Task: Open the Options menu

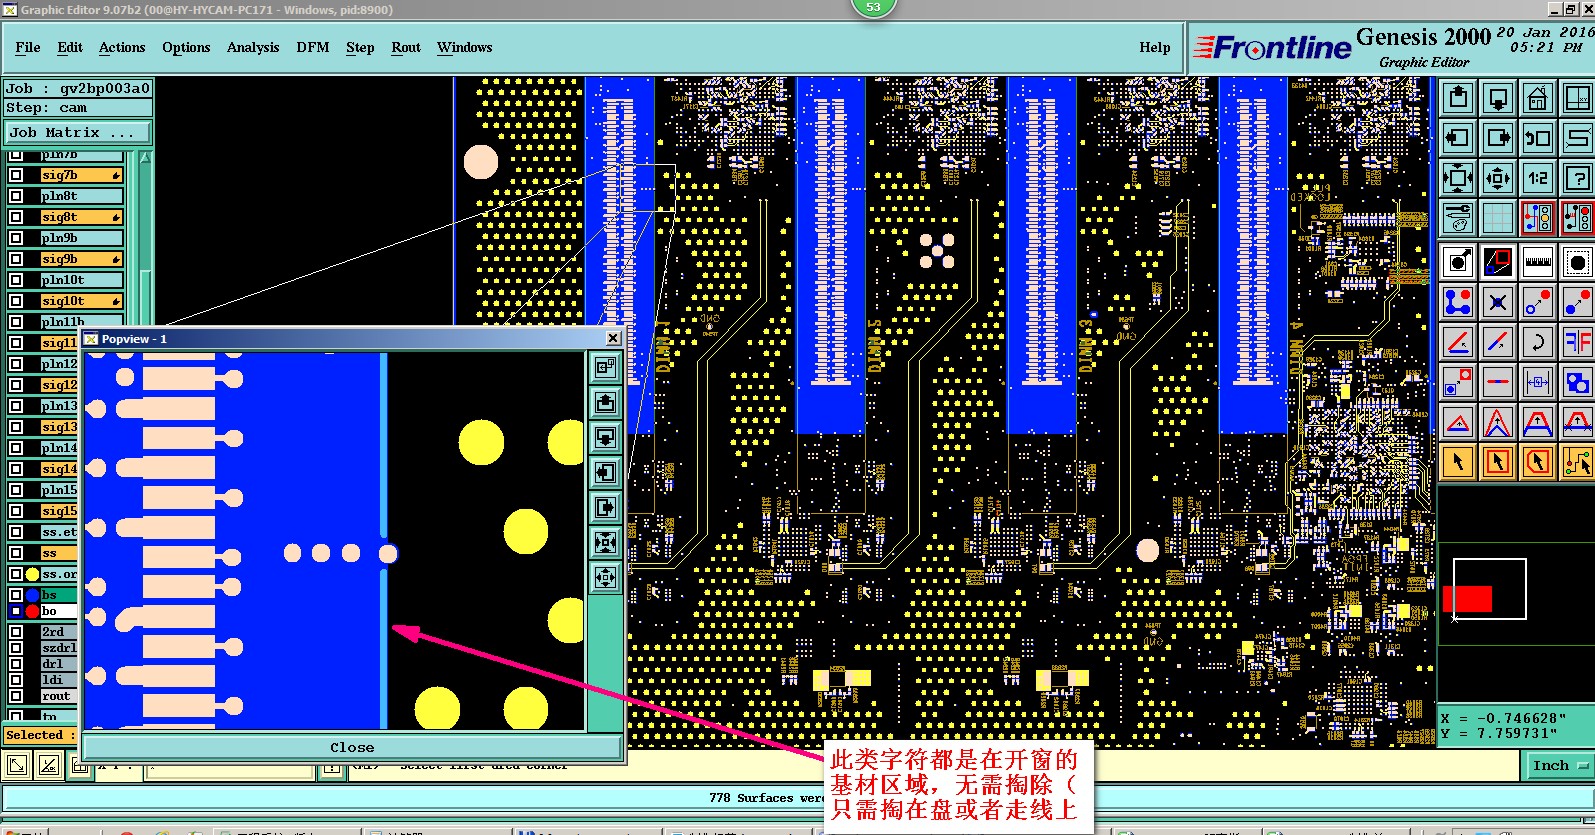Action: pyautogui.click(x=186, y=47)
